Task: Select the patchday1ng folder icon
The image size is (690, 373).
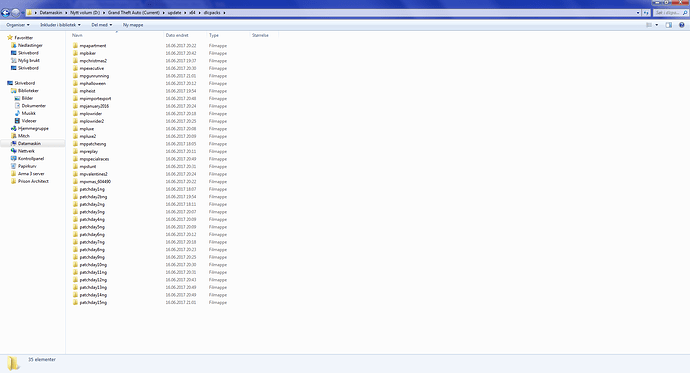Action: (75, 189)
